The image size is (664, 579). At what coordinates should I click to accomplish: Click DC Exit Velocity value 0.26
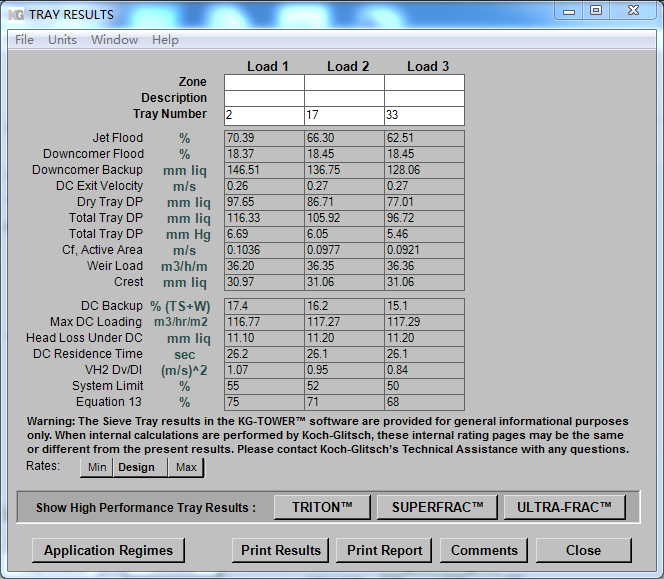264,186
